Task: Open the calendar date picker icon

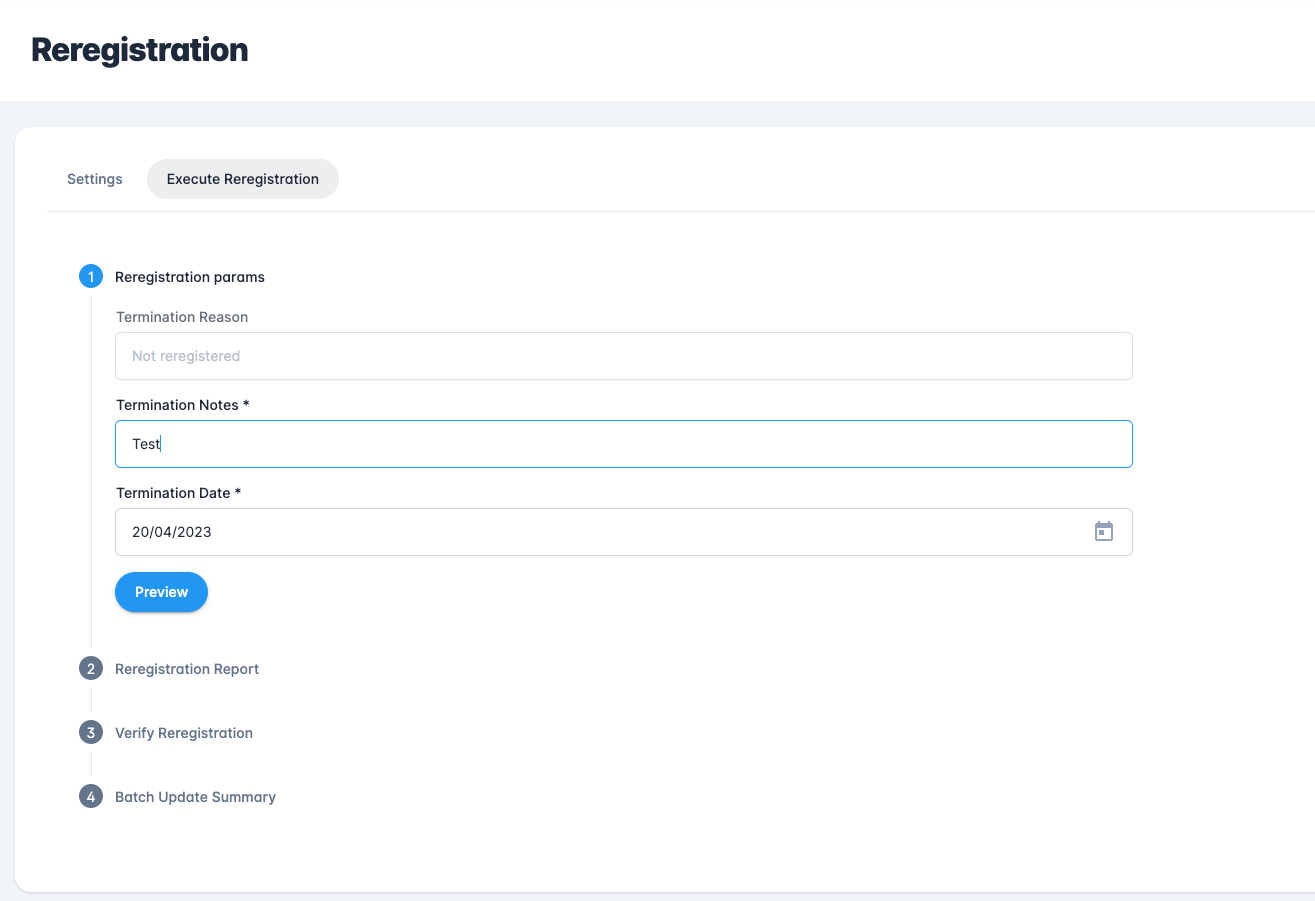Action: coord(1103,532)
